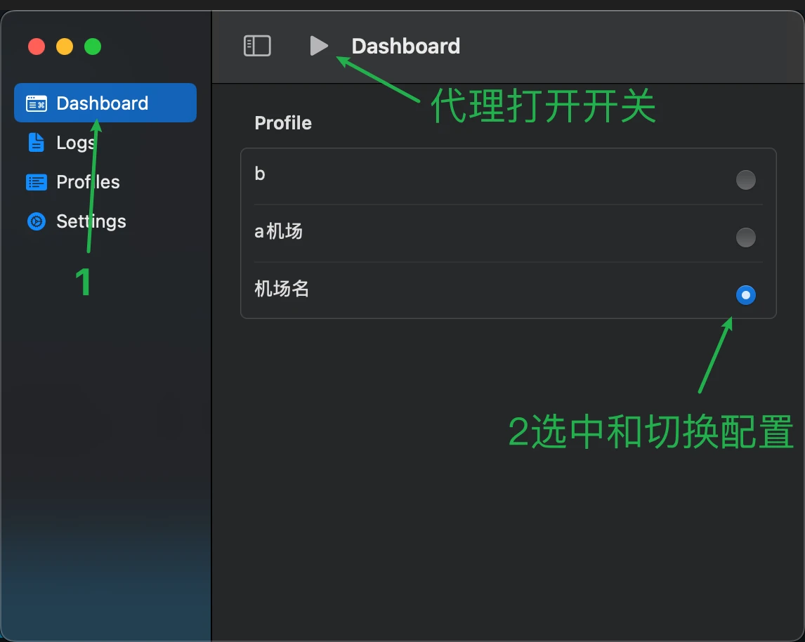This screenshot has width=805, height=642.
Task: Maximize the window with the green button
Action: click(93, 47)
